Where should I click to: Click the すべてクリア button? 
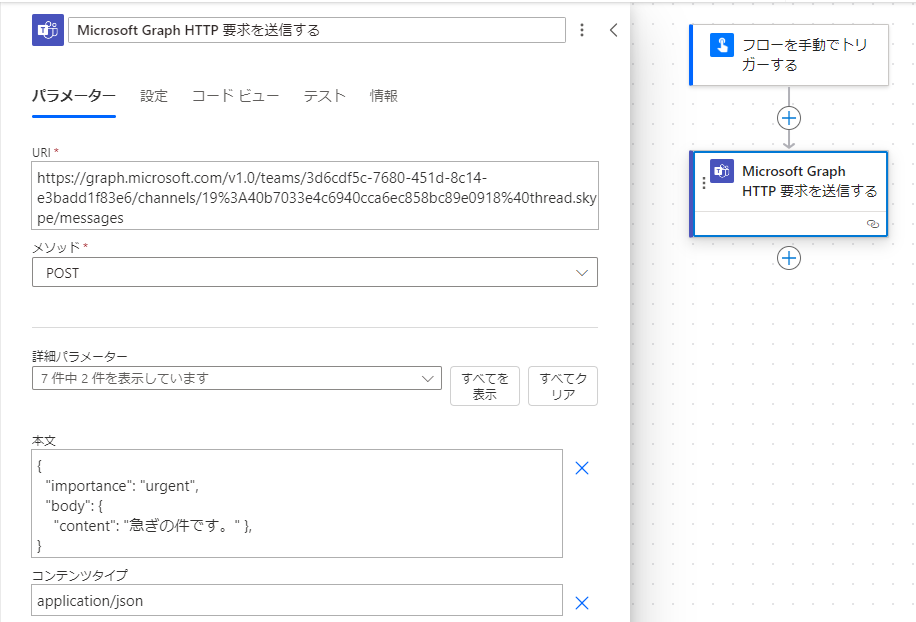(563, 386)
